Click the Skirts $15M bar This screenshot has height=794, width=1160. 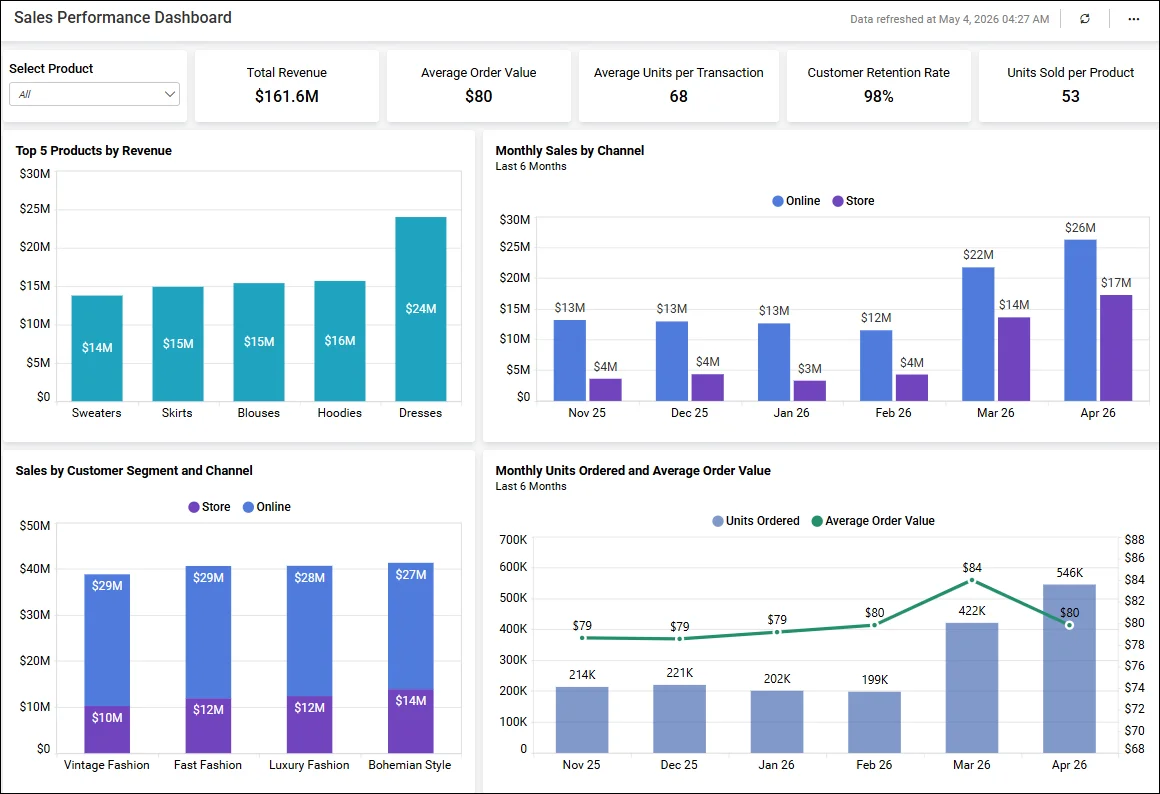[178, 343]
